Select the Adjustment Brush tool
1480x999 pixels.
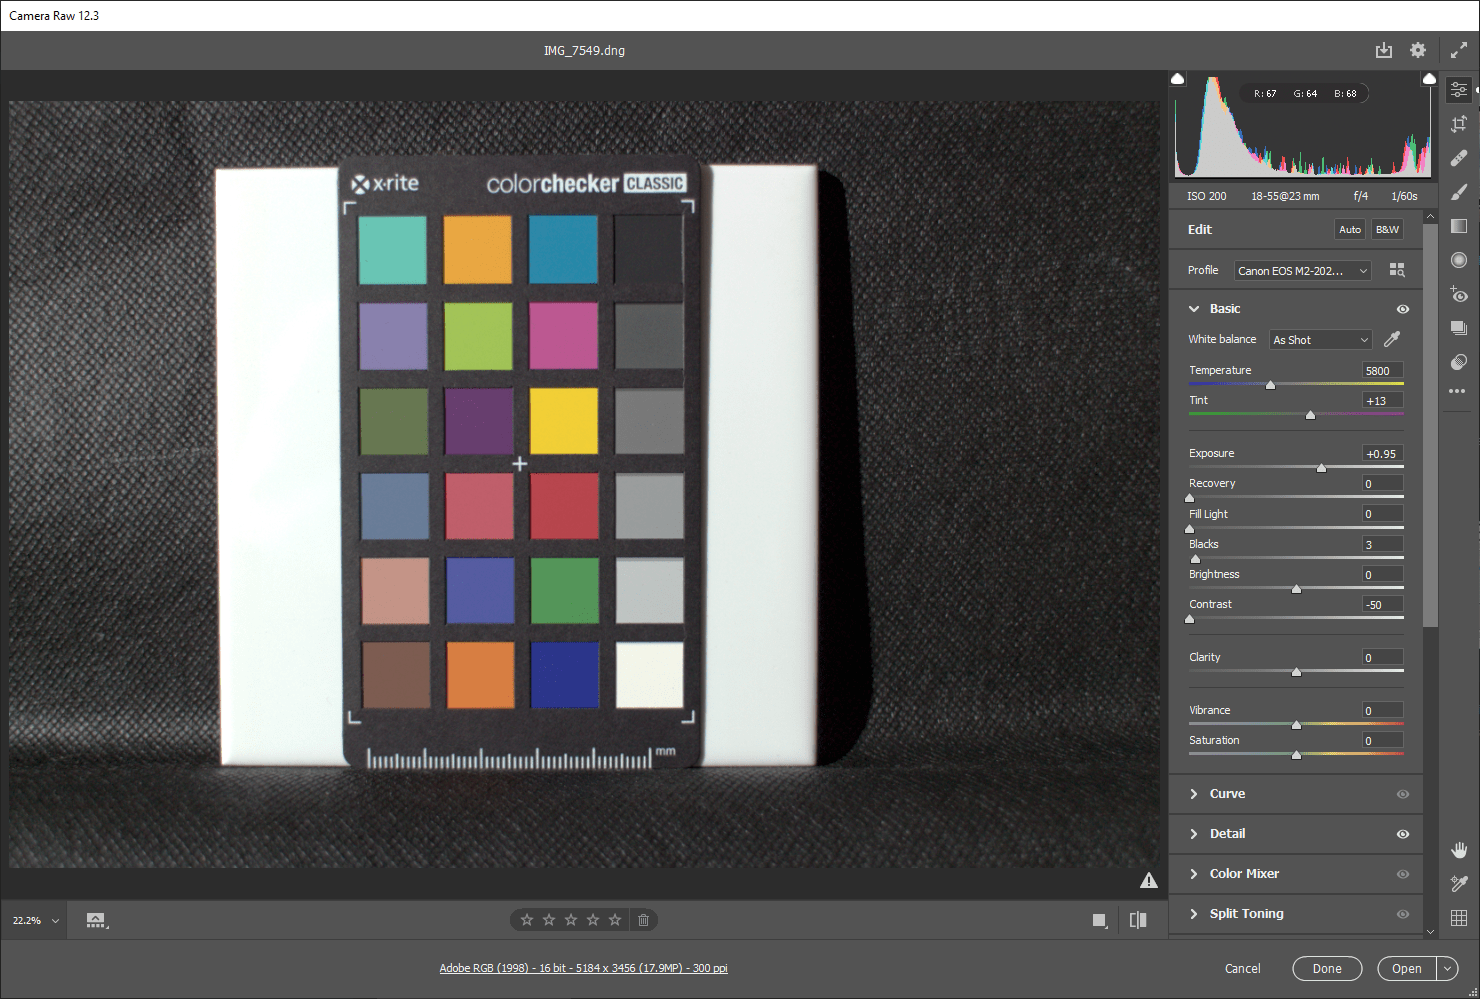coord(1458,191)
